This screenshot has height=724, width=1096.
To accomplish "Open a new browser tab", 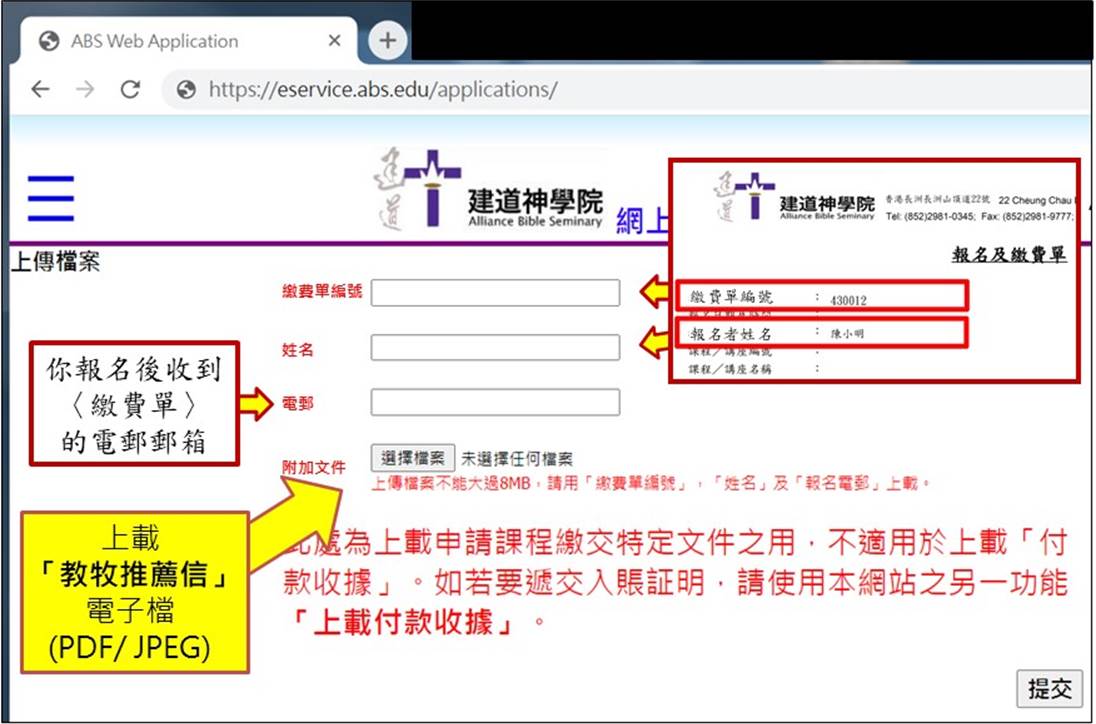I will point(387,41).
